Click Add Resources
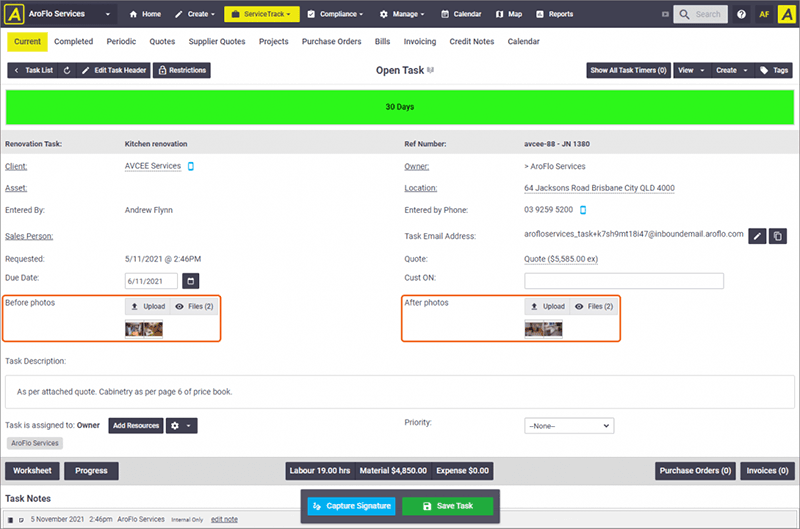 (136, 425)
